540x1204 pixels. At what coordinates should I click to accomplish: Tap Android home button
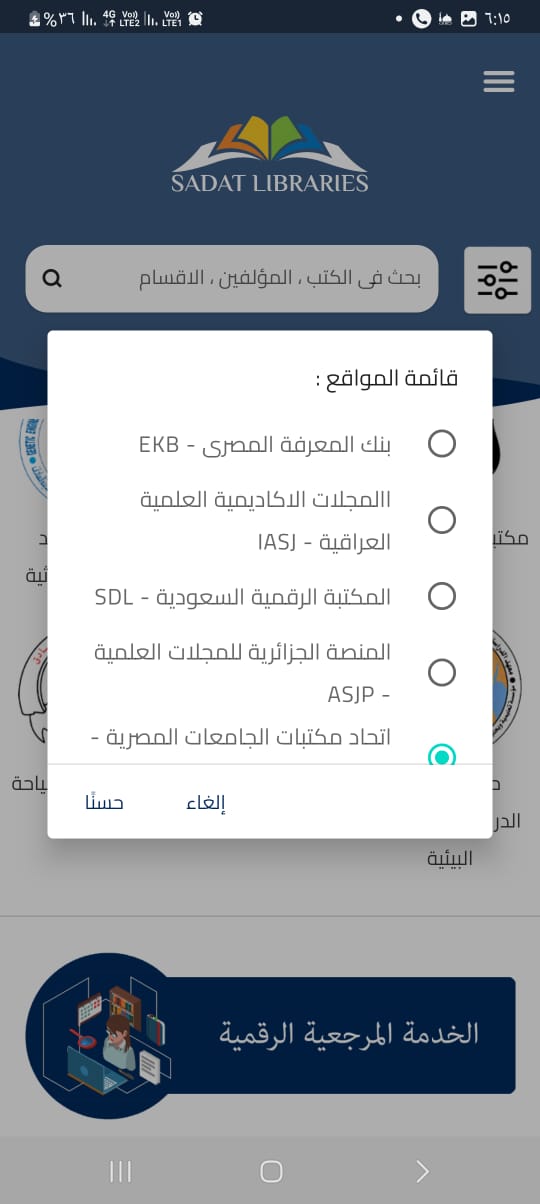point(271,1172)
